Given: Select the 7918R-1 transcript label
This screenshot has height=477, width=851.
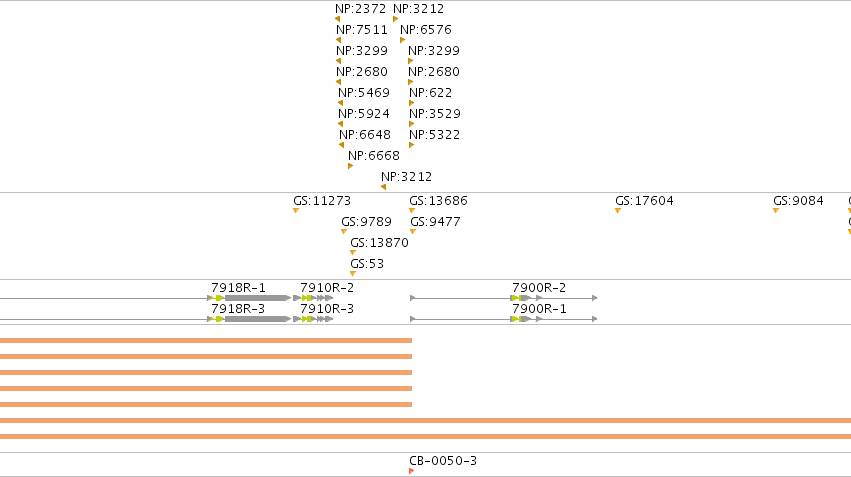Looking at the screenshot, I should pos(238,288).
